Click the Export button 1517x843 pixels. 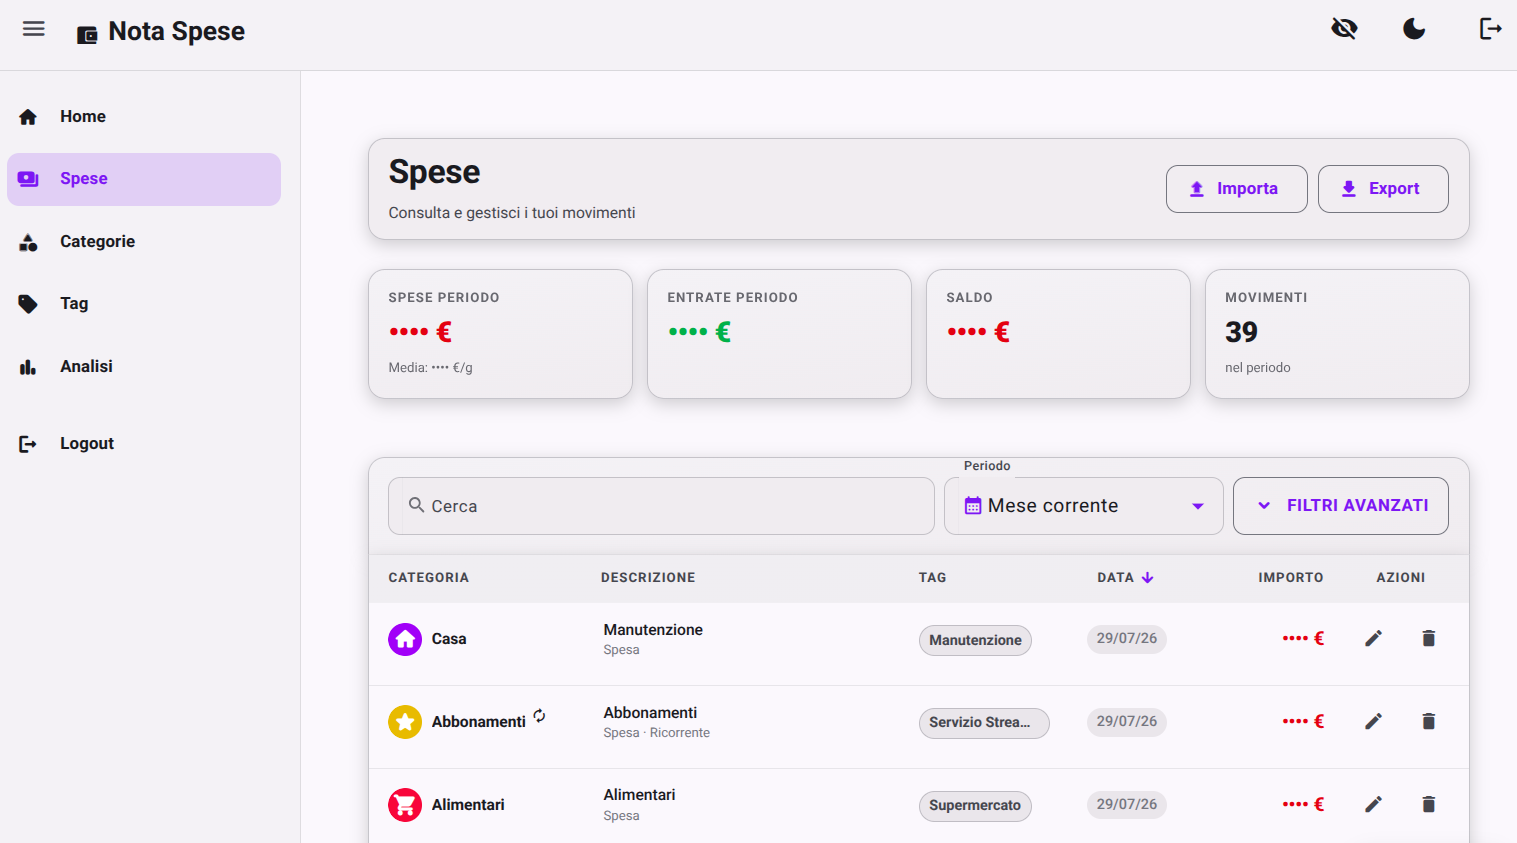click(1383, 189)
